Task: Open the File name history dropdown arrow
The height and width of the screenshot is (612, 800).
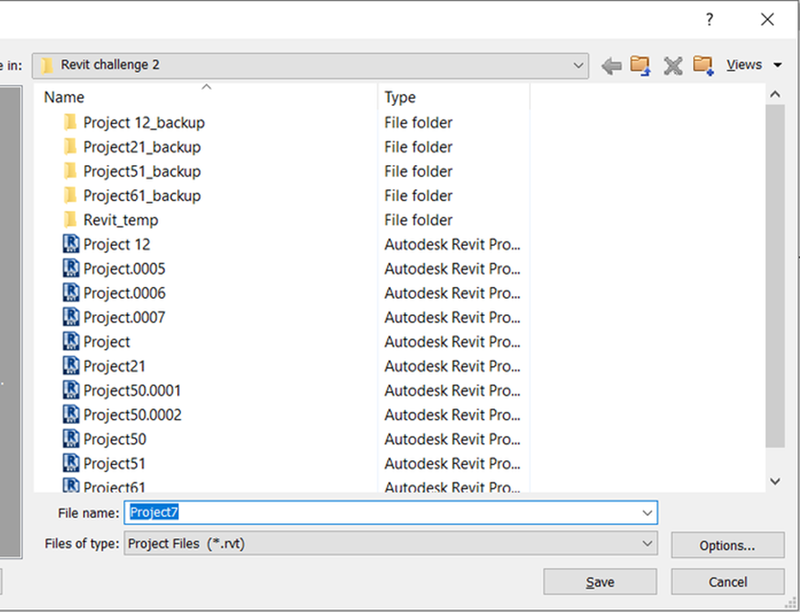Action: [647, 513]
